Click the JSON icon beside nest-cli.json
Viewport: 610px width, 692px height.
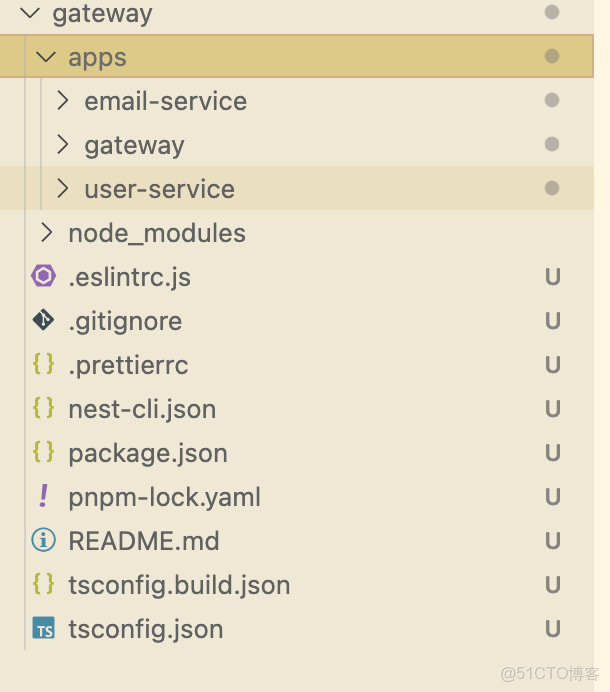43,409
